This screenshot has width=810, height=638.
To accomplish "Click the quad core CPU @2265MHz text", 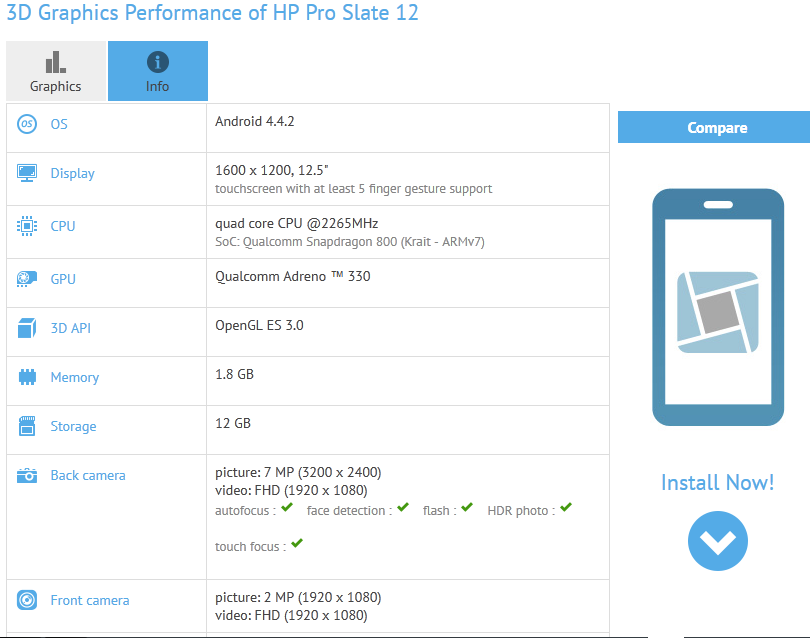I will 297,224.
